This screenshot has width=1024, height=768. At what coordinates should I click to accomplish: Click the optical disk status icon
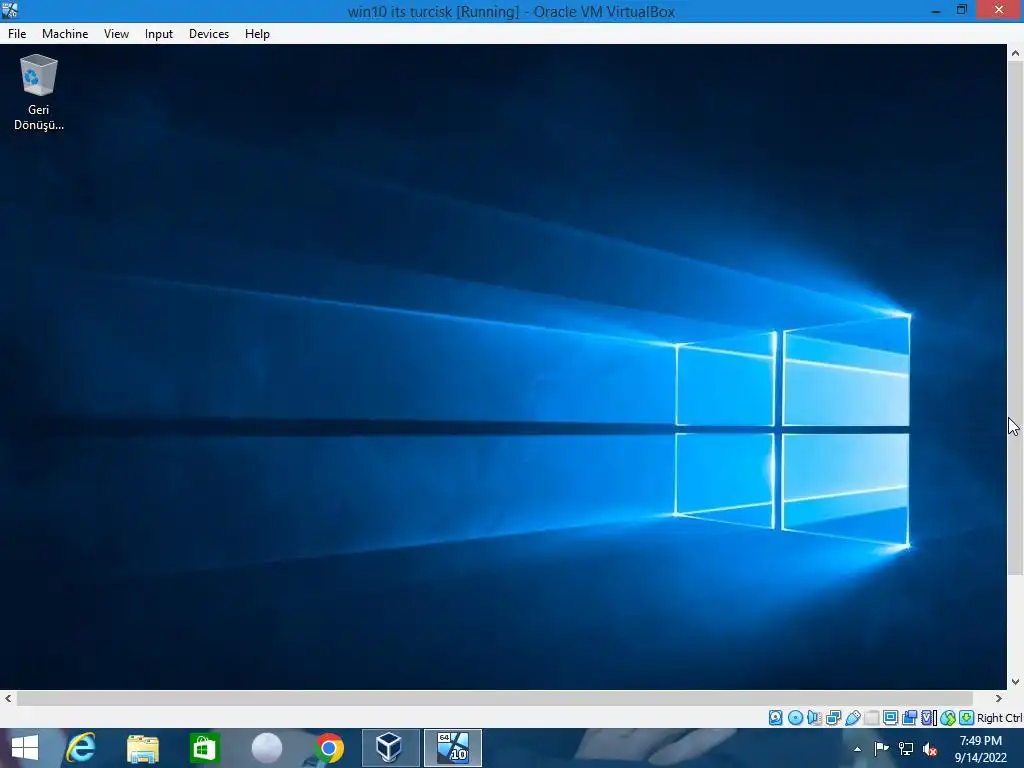(x=795, y=718)
